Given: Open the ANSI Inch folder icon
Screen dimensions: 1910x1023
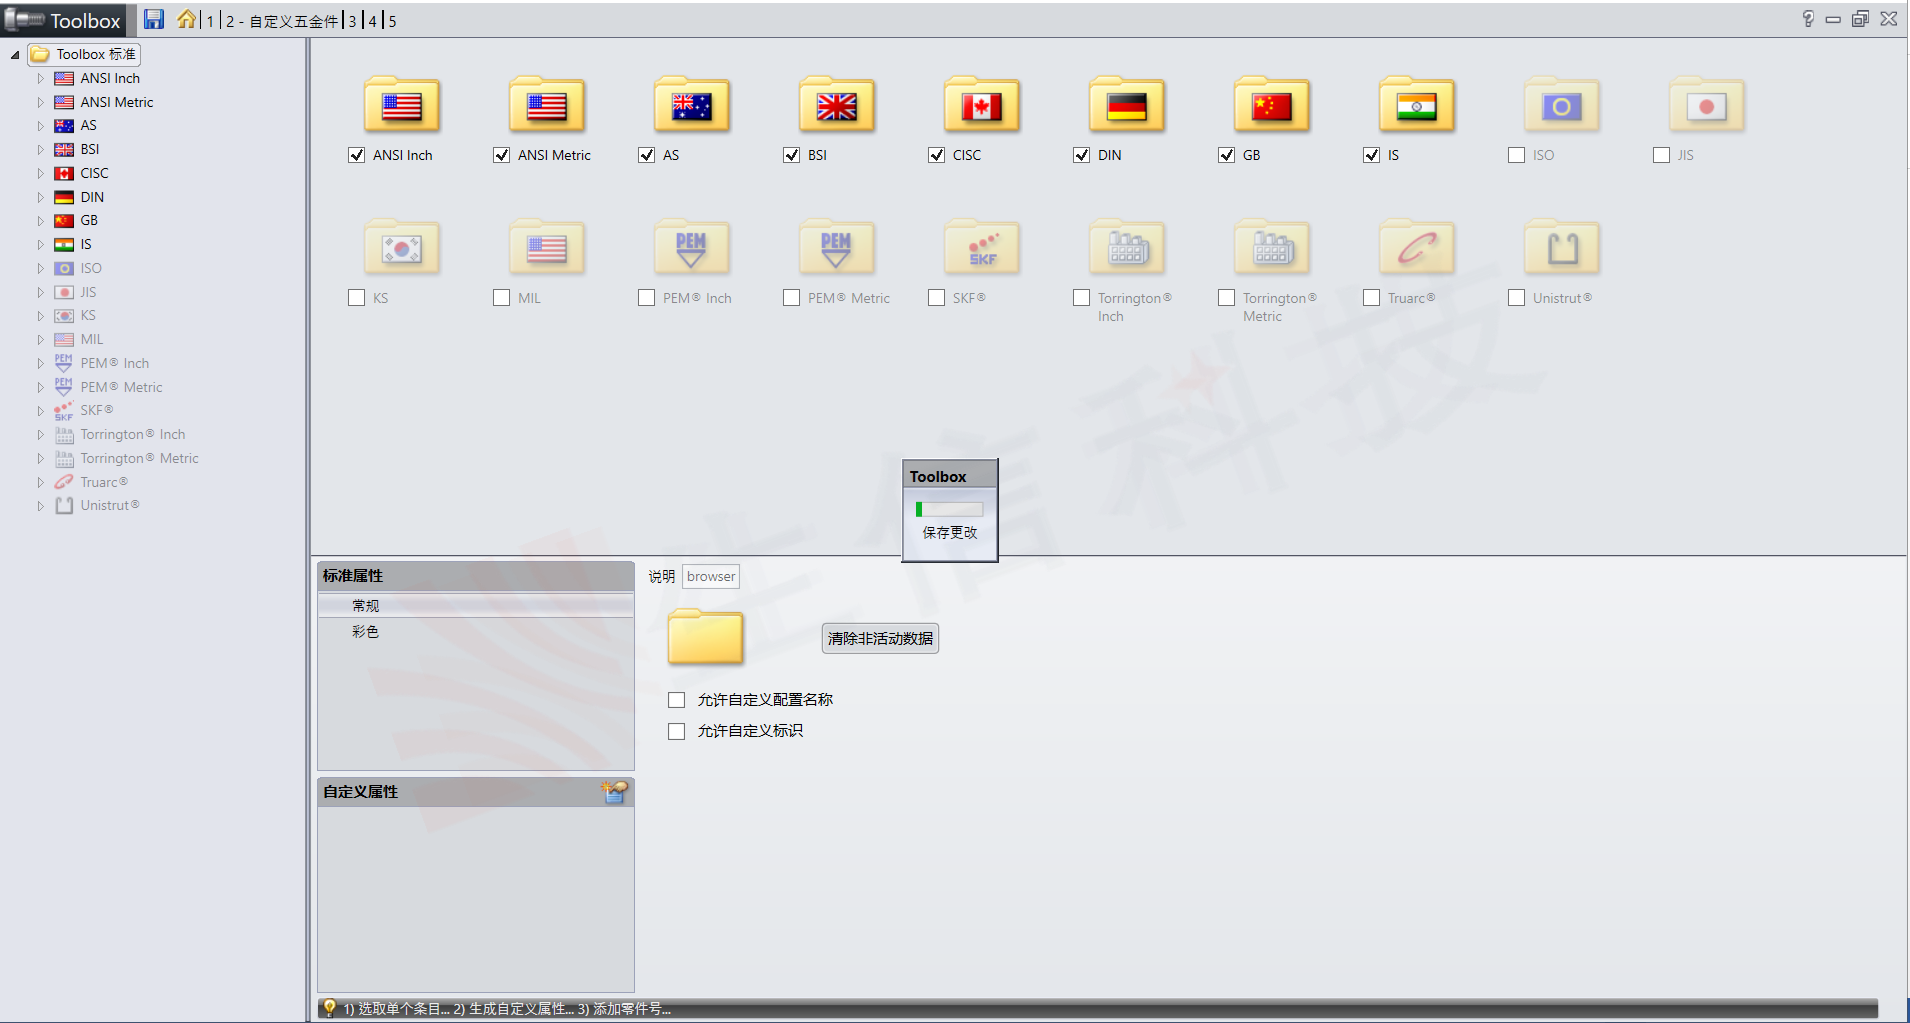Looking at the screenshot, I should pyautogui.click(x=402, y=105).
